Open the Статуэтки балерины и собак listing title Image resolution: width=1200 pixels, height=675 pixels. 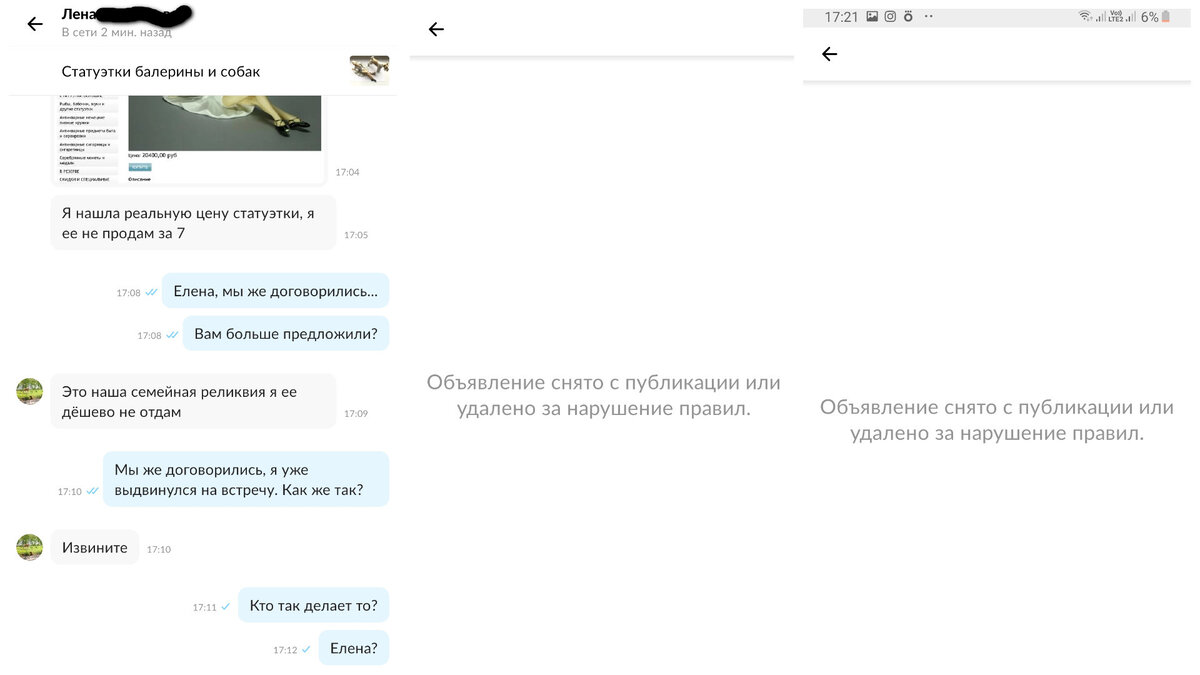pyautogui.click(x=161, y=72)
